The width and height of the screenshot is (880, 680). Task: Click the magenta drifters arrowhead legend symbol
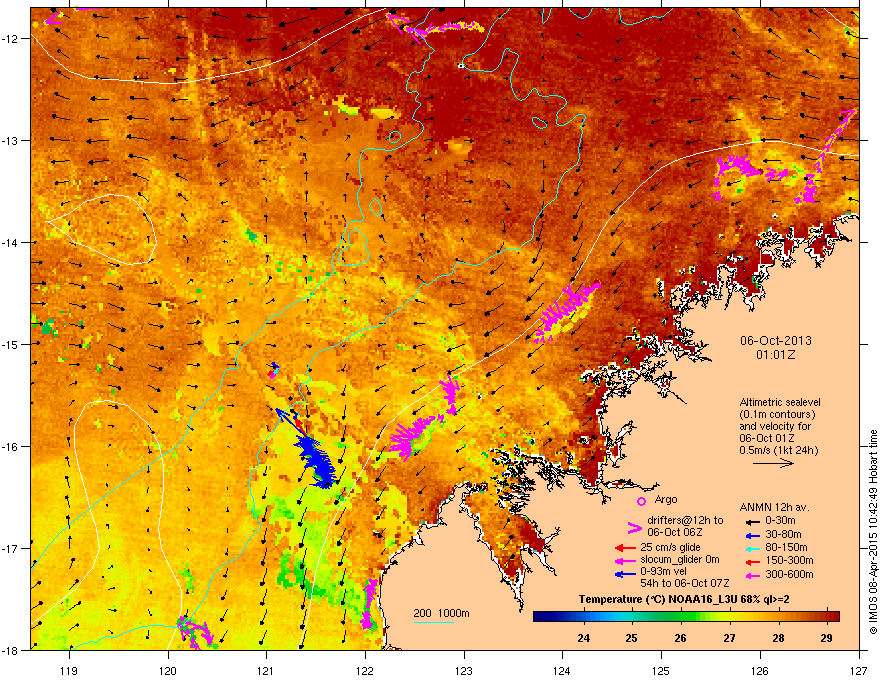[634, 528]
